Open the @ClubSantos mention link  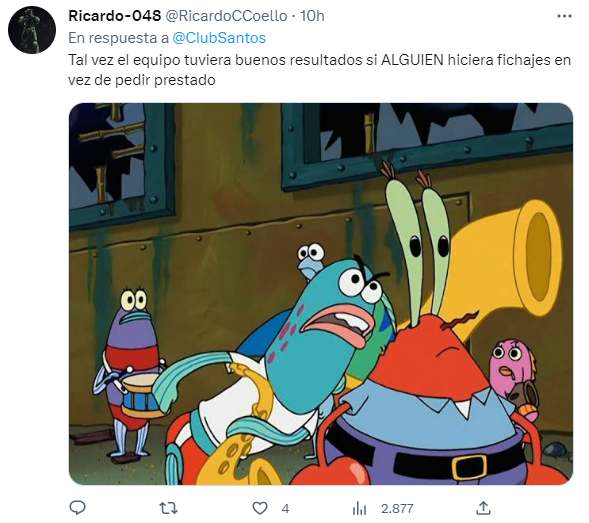coord(219,38)
